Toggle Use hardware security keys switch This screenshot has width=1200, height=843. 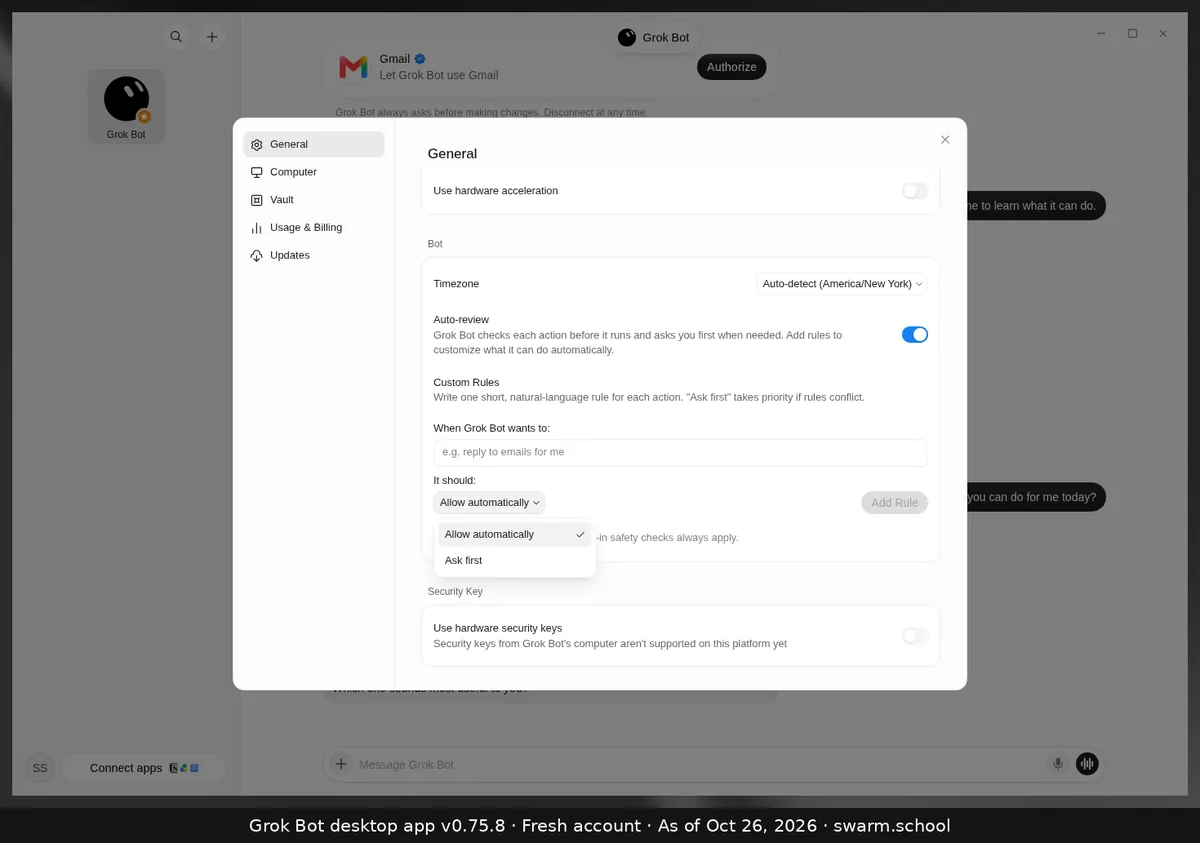(915, 636)
